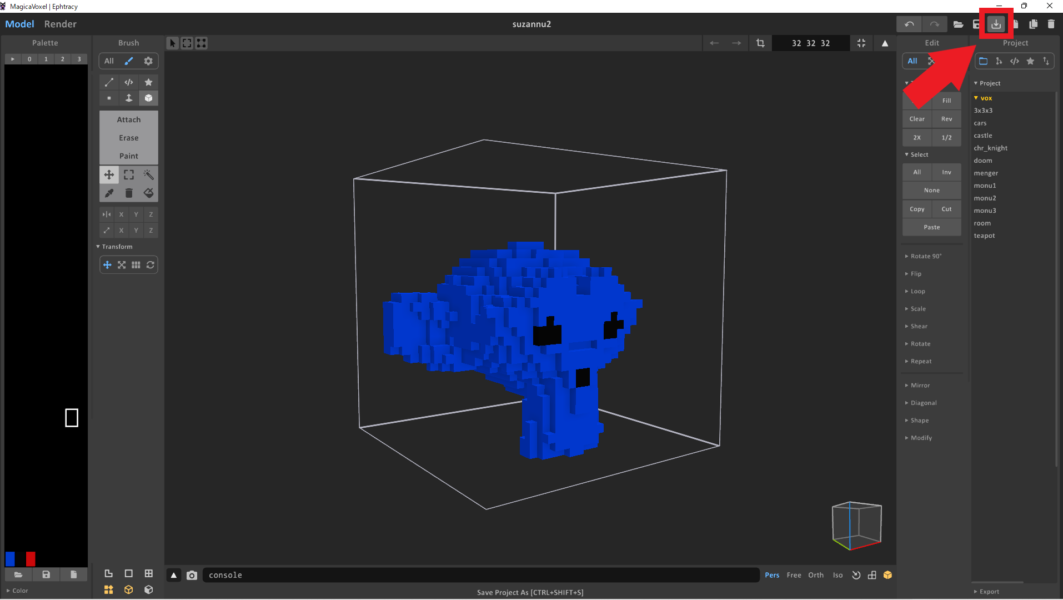Pick the blue color swatch in the palette
Screen dimensions: 1063x600
[10, 559]
